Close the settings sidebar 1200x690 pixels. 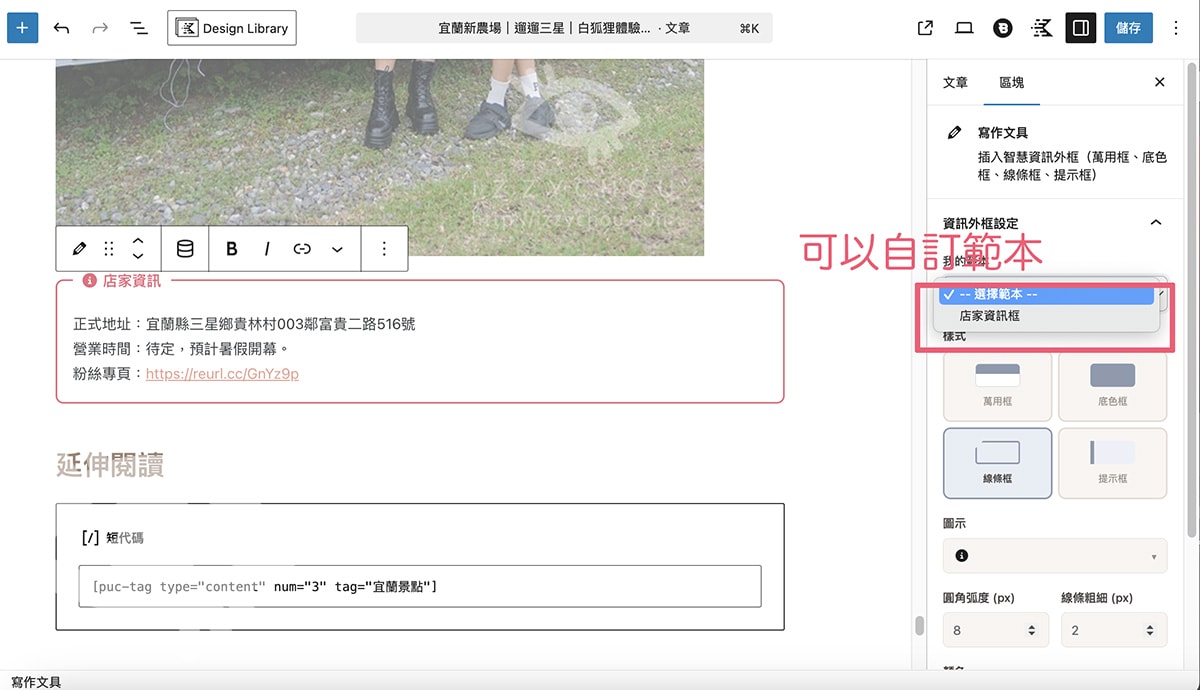point(1160,82)
